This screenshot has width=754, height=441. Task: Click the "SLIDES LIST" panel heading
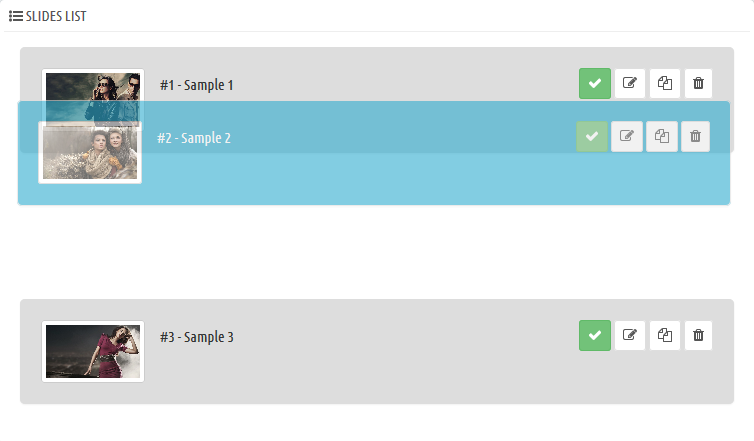coord(56,16)
